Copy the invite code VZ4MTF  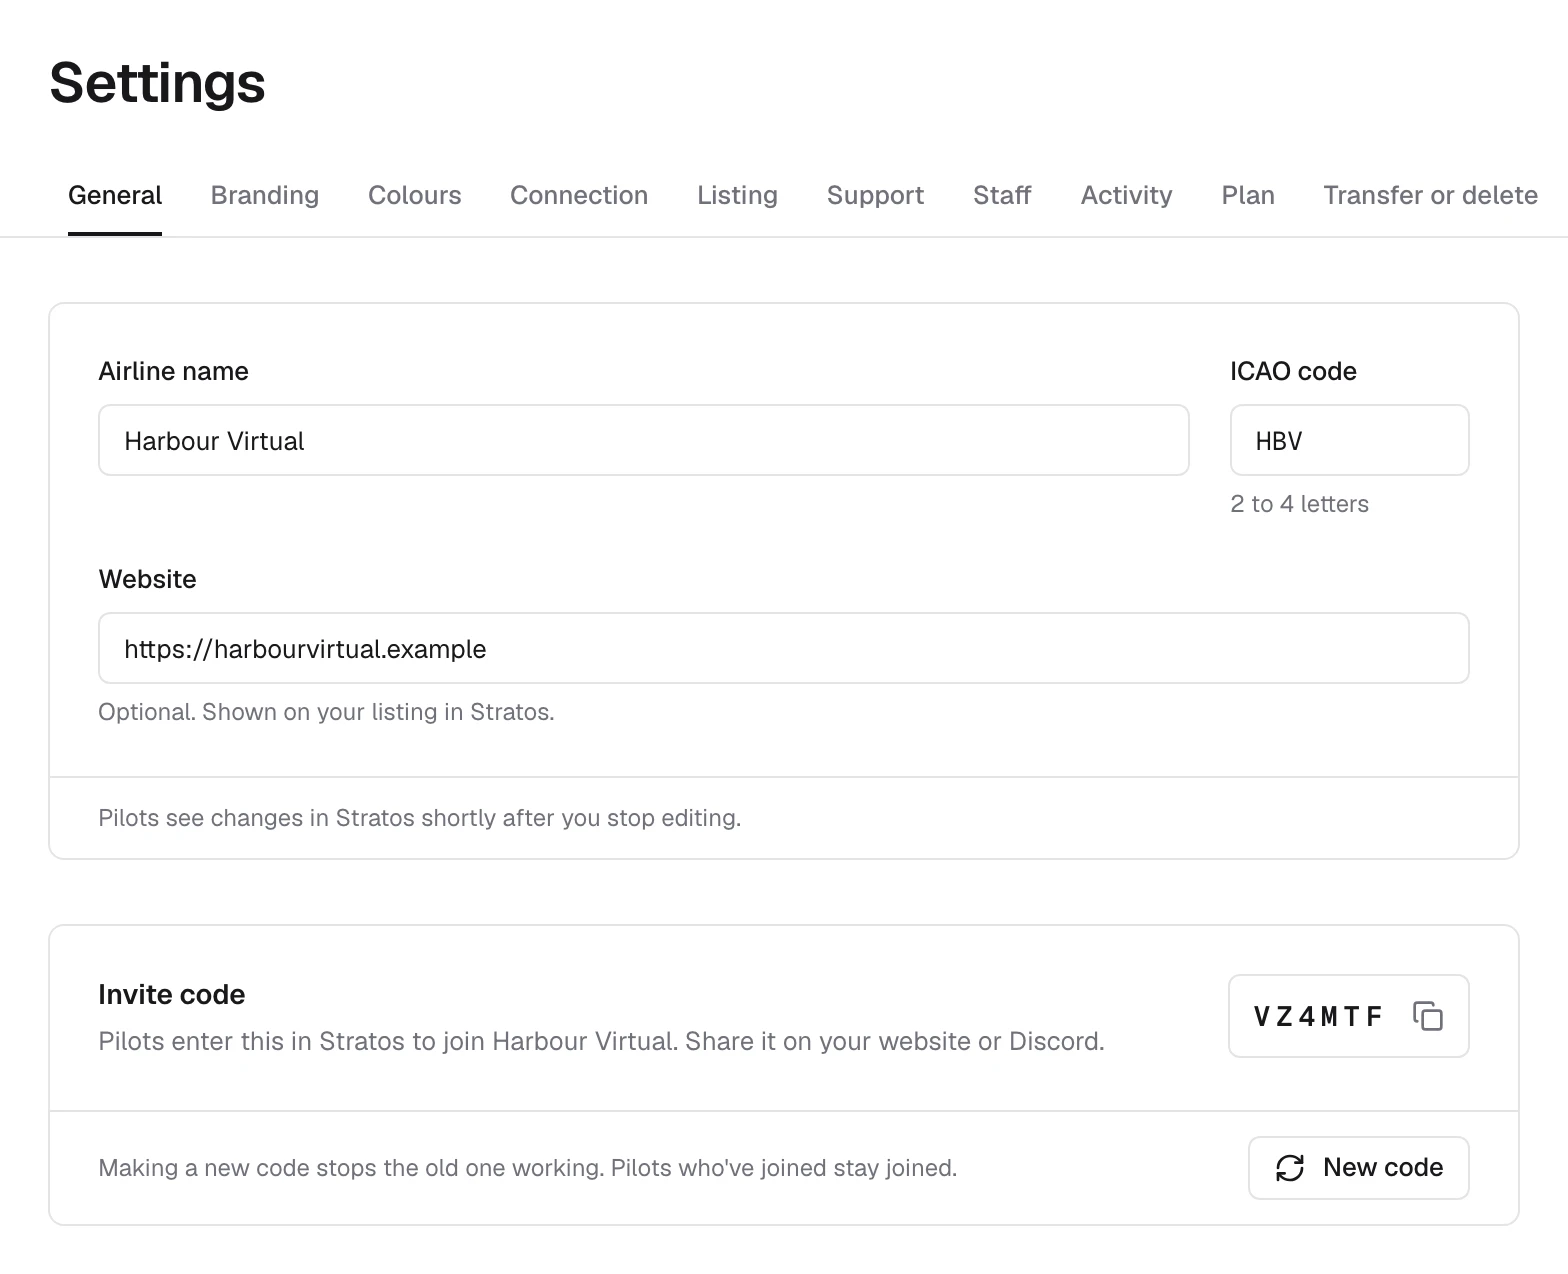[1427, 1016]
